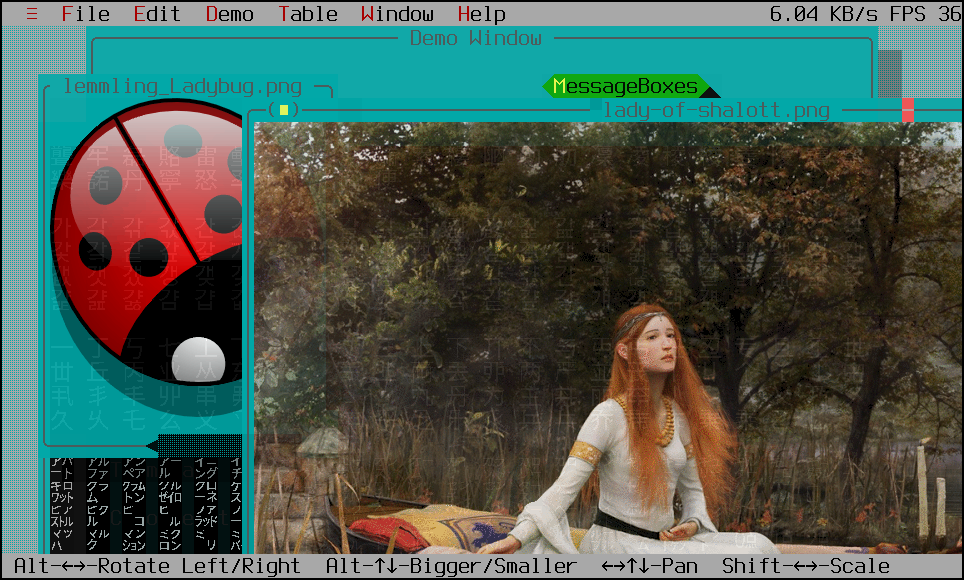The height and width of the screenshot is (580, 964).
Task: Open the Window menu
Action: pos(398,14)
